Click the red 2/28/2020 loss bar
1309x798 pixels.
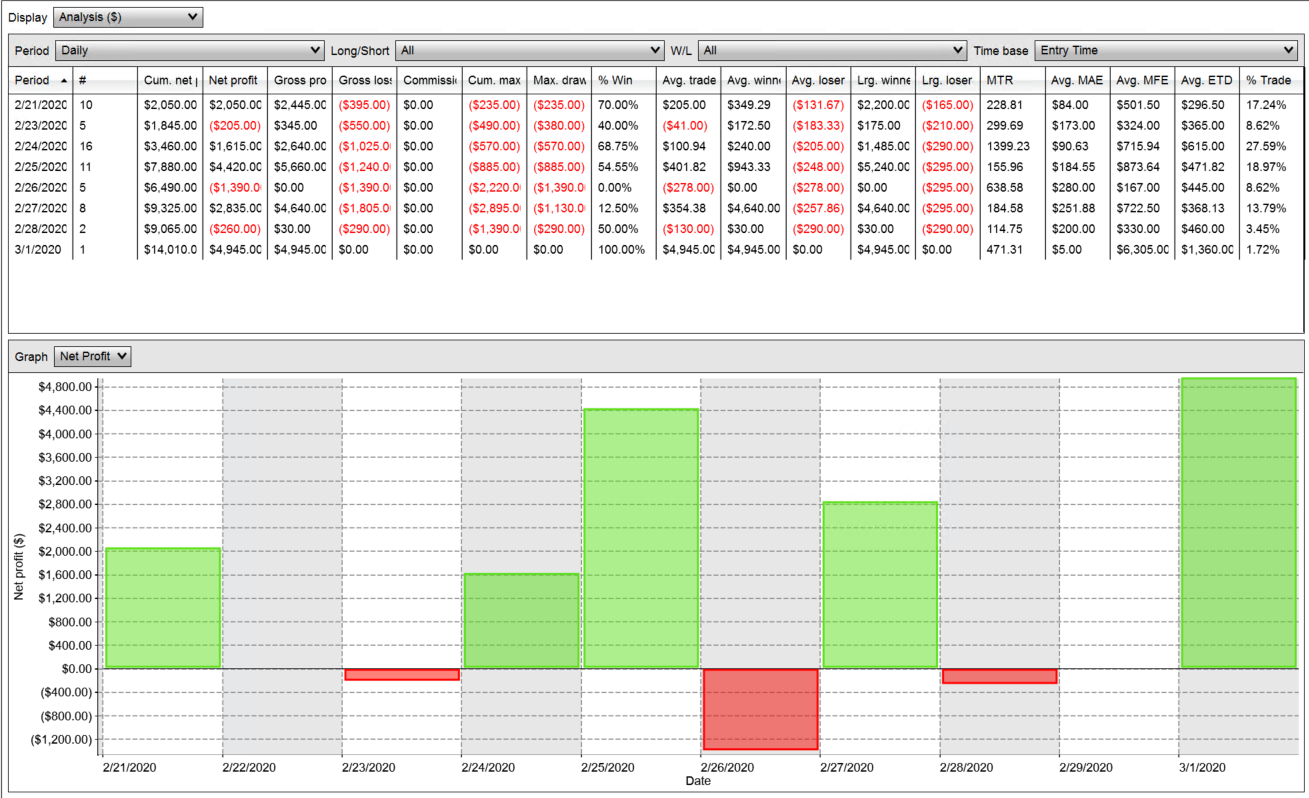1000,676
